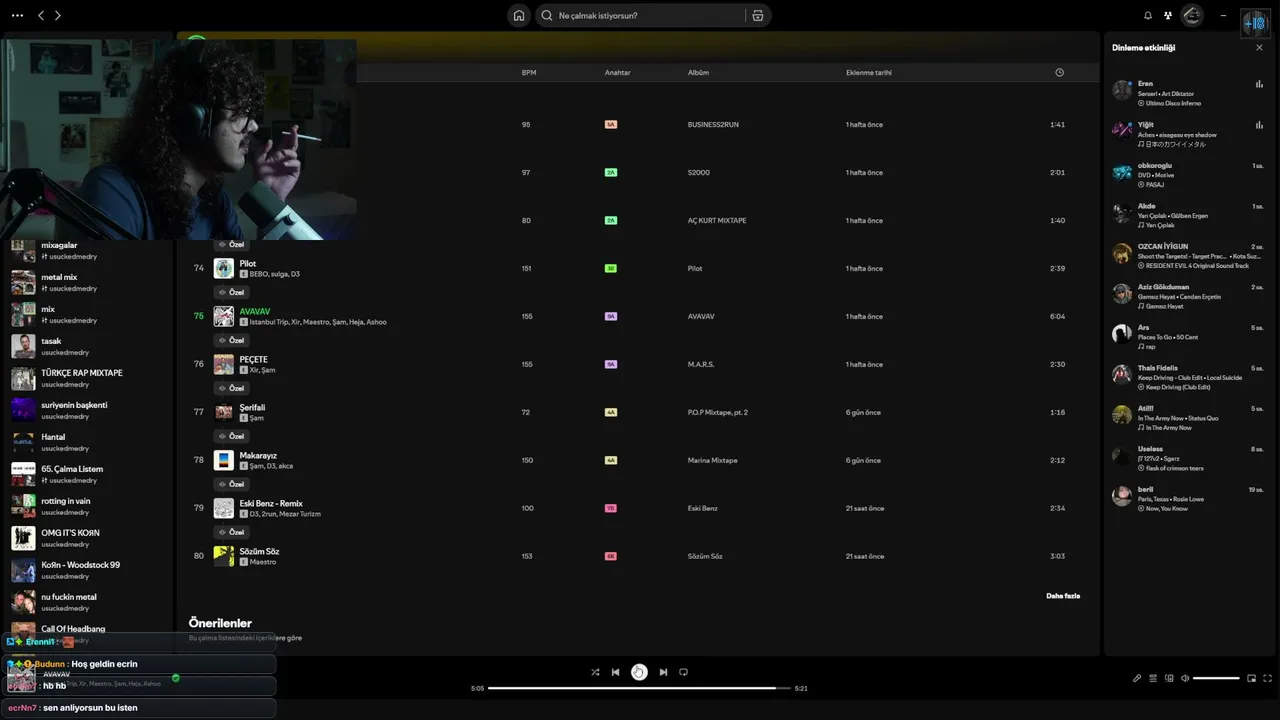The image size is (1280, 720).
Task: Sort by Eklenme tarihi column header
Action: tap(869, 73)
